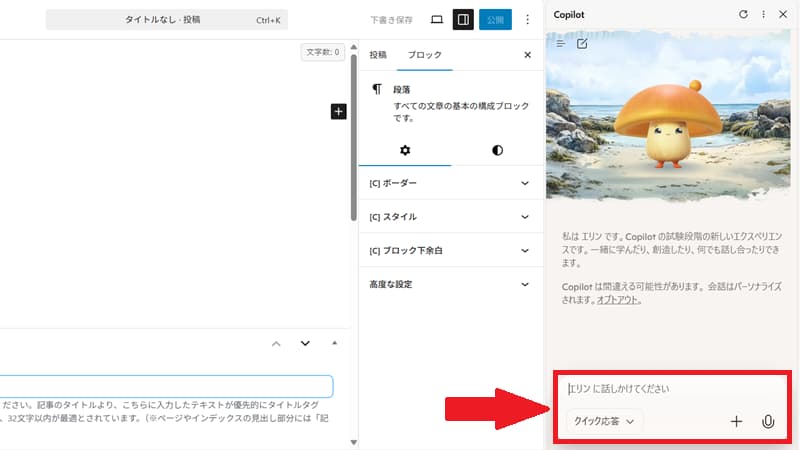Open Copilot pane more options menu
800x450 pixels.
pyautogui.click(x=763, y=14)
